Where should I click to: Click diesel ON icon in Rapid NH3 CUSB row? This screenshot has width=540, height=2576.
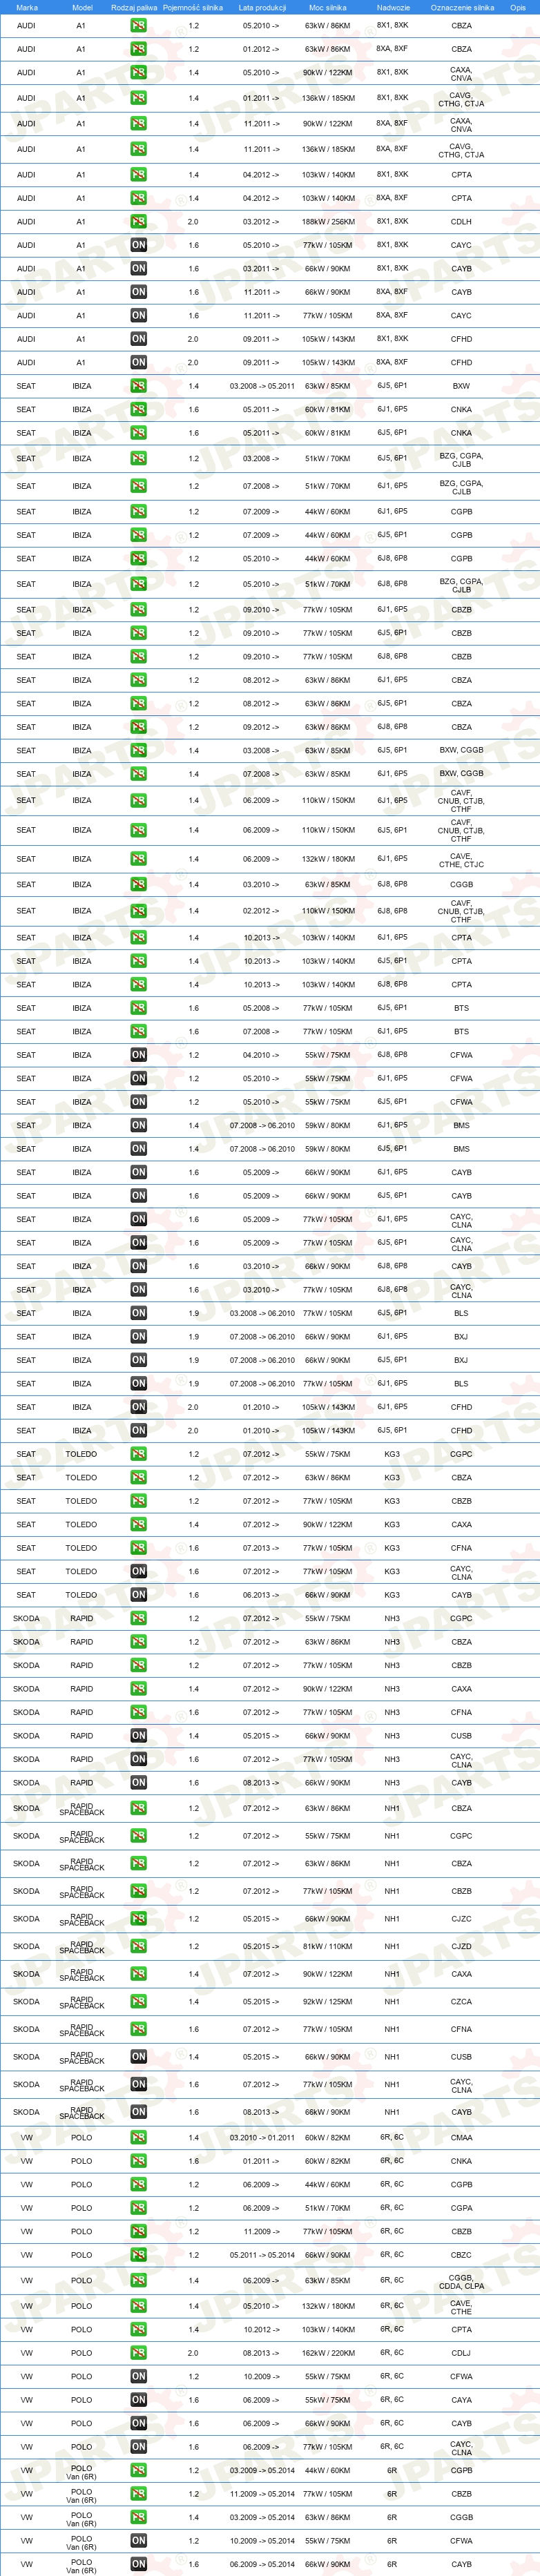[x=138, y=1736]
